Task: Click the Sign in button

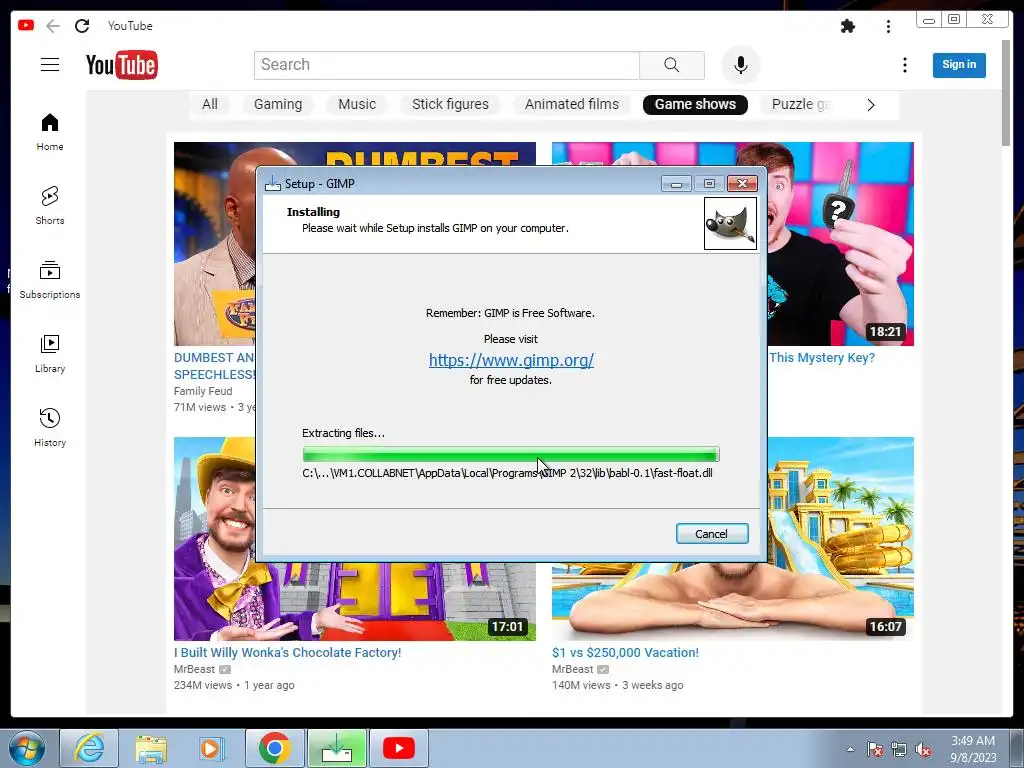Action: [x=959, y=65]
